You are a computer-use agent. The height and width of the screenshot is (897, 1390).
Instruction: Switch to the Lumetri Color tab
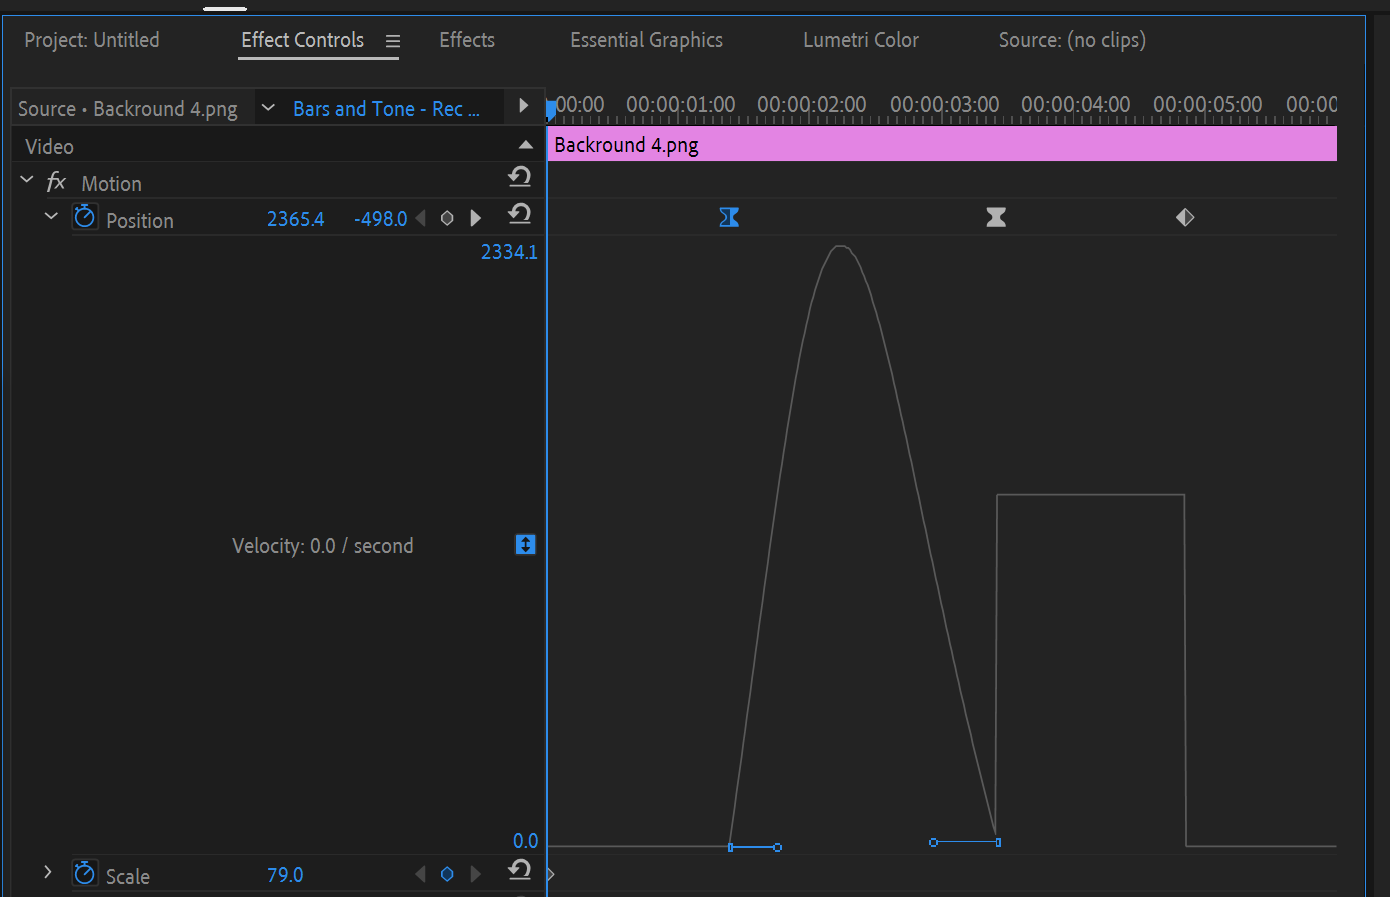(860, 40)
